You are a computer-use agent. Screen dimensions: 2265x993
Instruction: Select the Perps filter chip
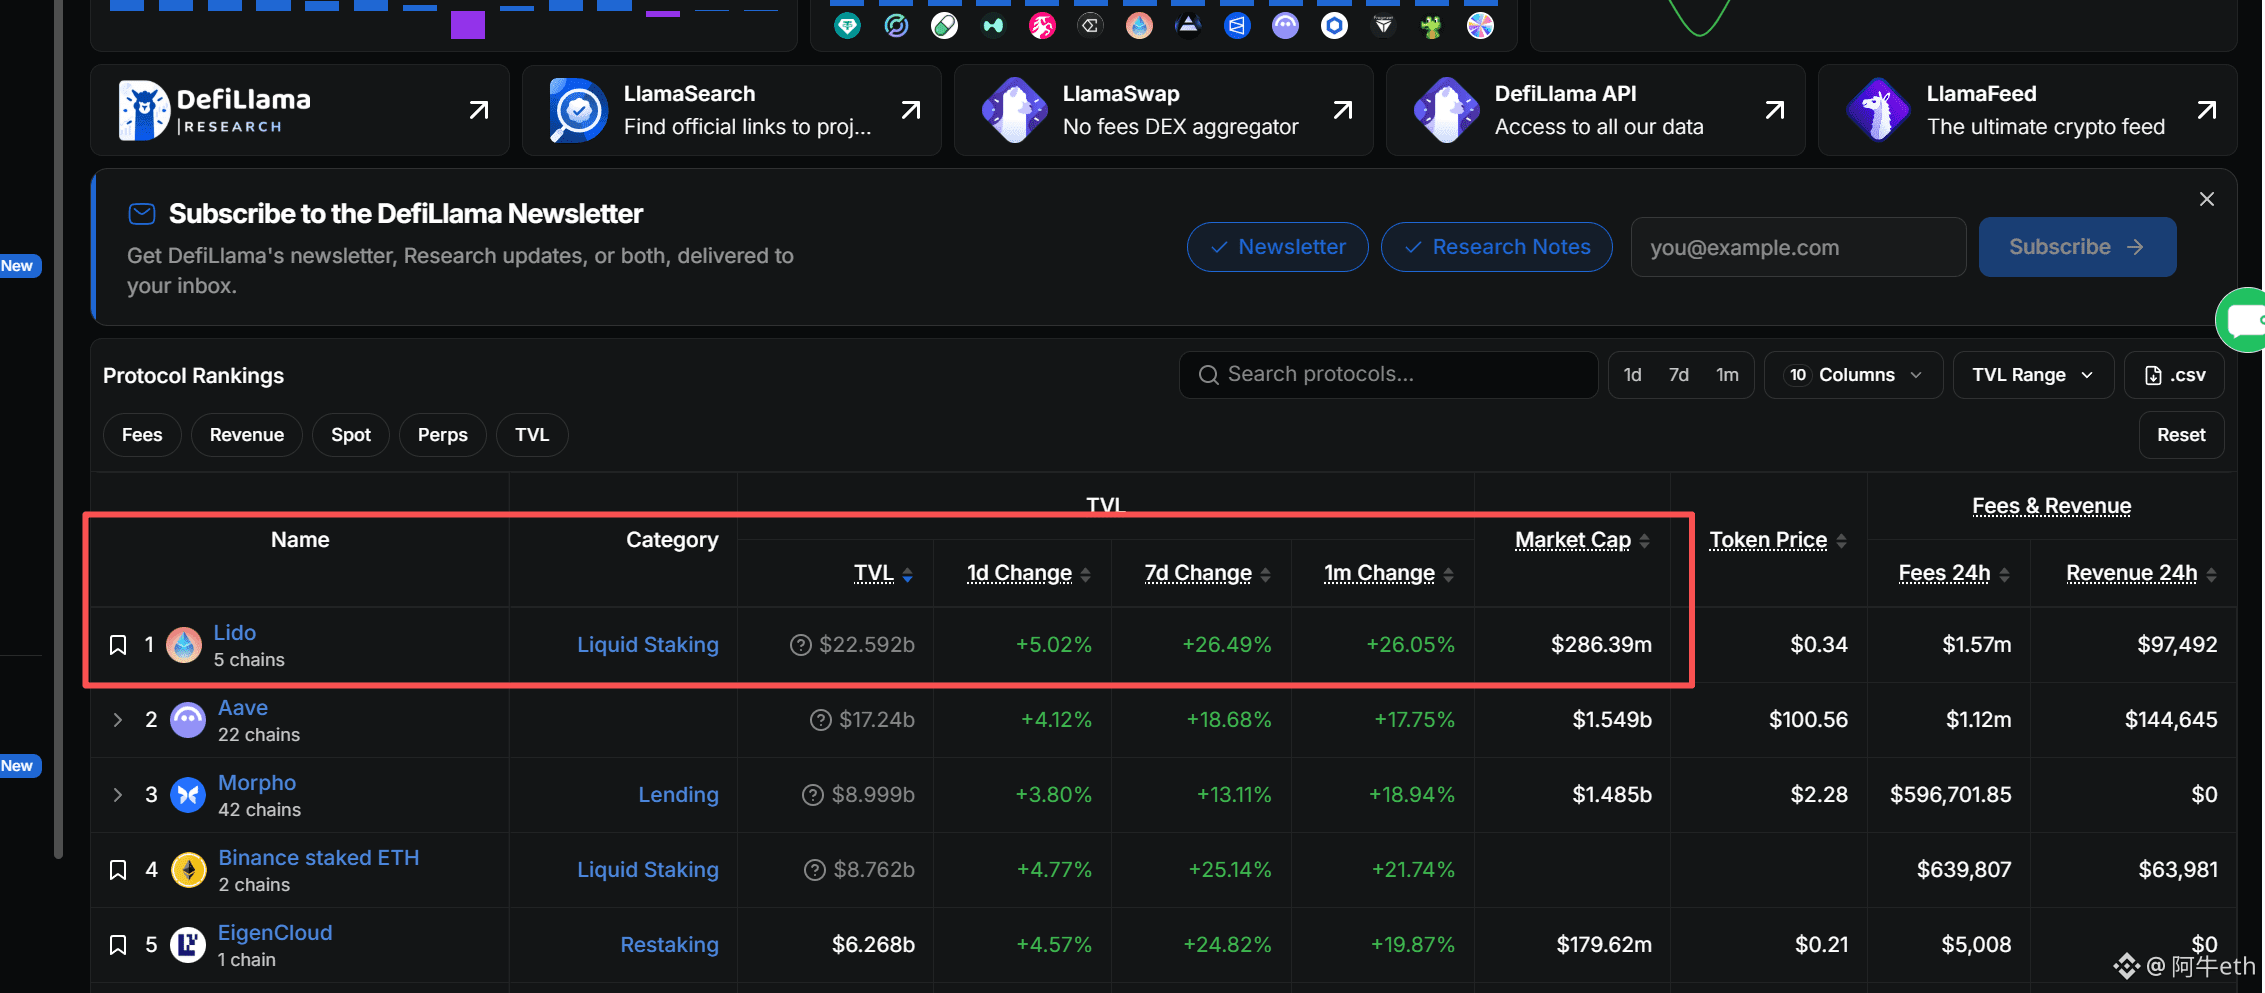(x=443, y=435)
